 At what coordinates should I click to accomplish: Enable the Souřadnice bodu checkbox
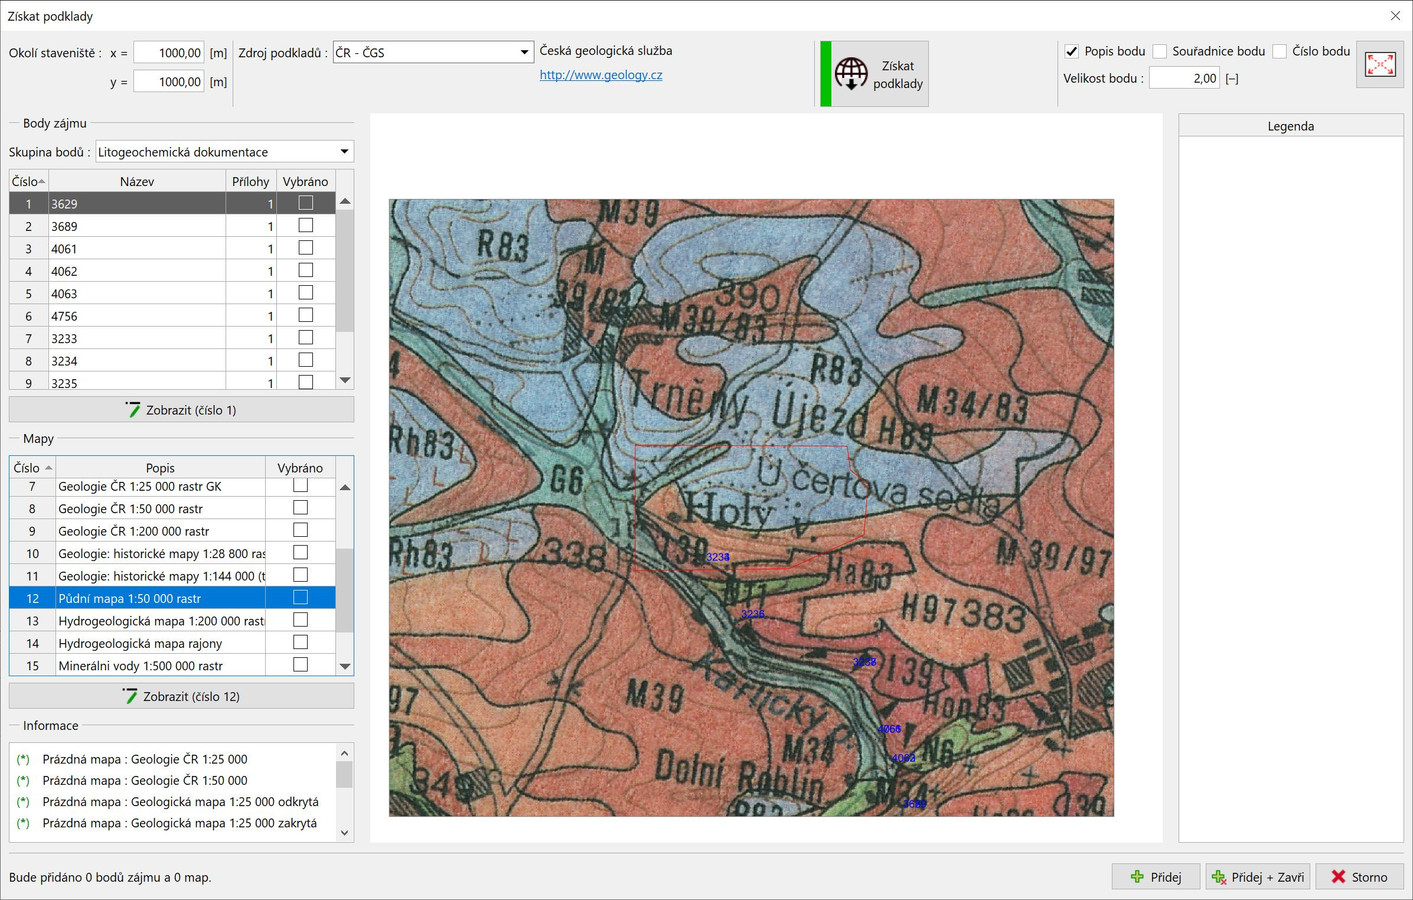[x=1160, y=51]
